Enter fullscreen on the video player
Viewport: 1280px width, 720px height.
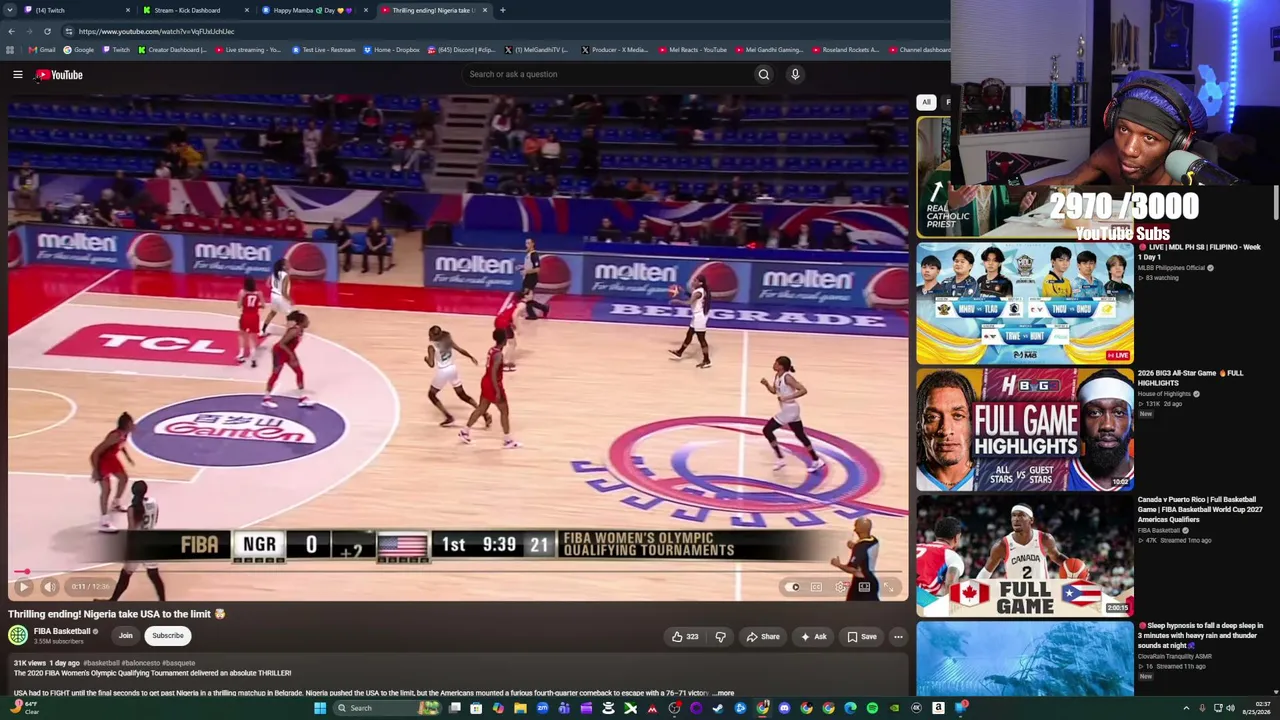tap(889, 587)
